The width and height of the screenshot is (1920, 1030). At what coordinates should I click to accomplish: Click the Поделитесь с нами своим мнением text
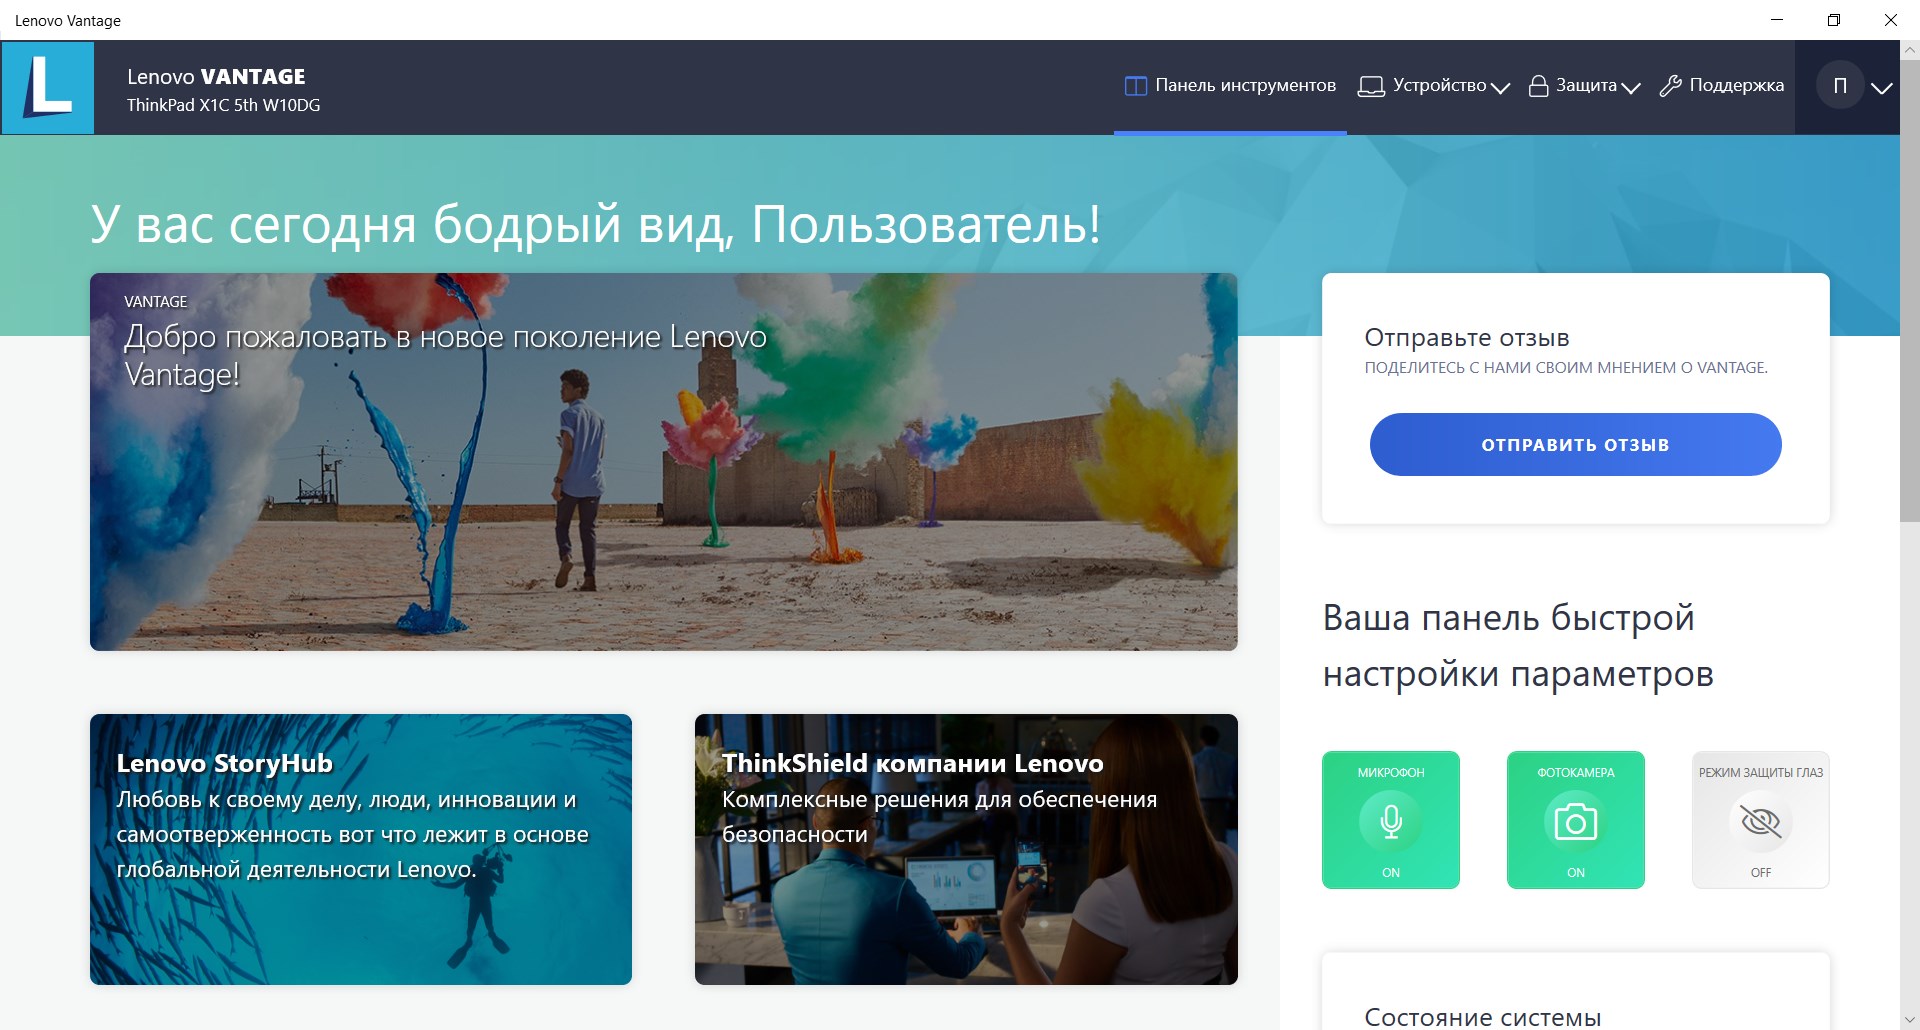tap(1566, 368)
